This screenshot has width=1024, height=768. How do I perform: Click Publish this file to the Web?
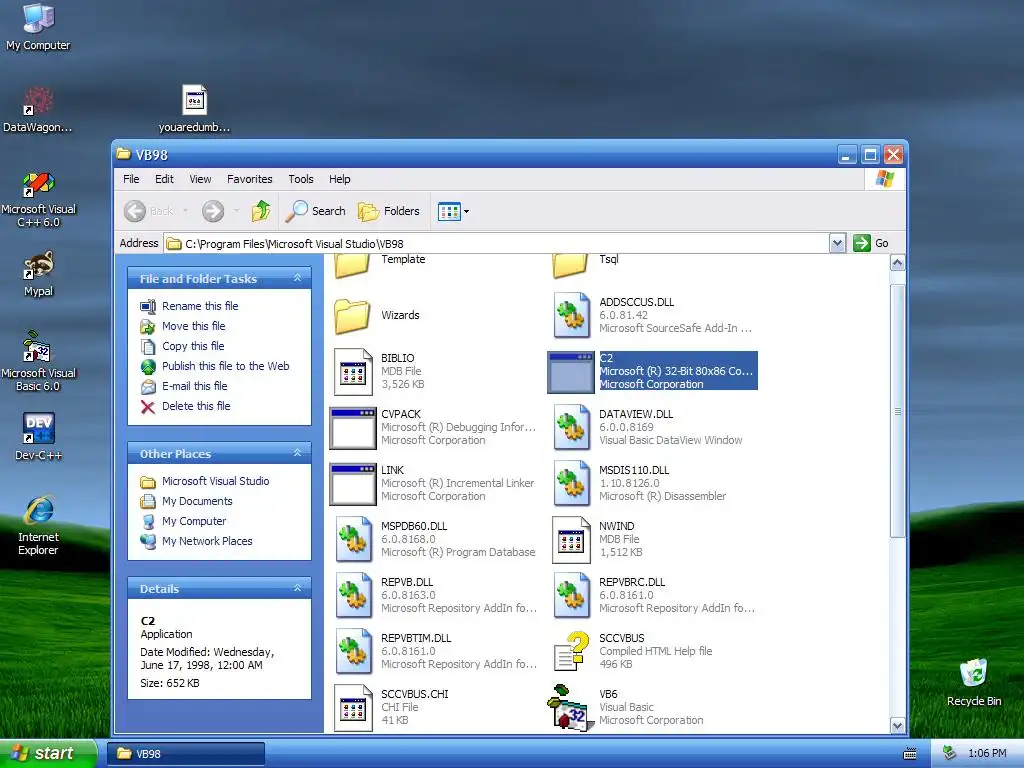(225, 366)
